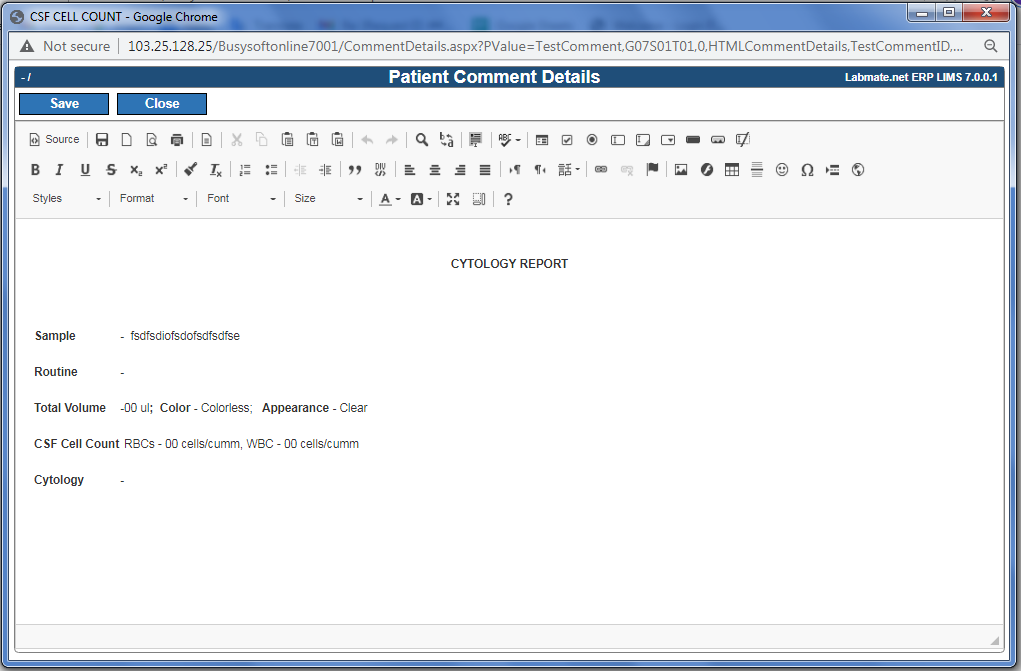Insert an IFrame globe icon
Image resolution: width=1021 pixels, height=671 pixels.
858,170
